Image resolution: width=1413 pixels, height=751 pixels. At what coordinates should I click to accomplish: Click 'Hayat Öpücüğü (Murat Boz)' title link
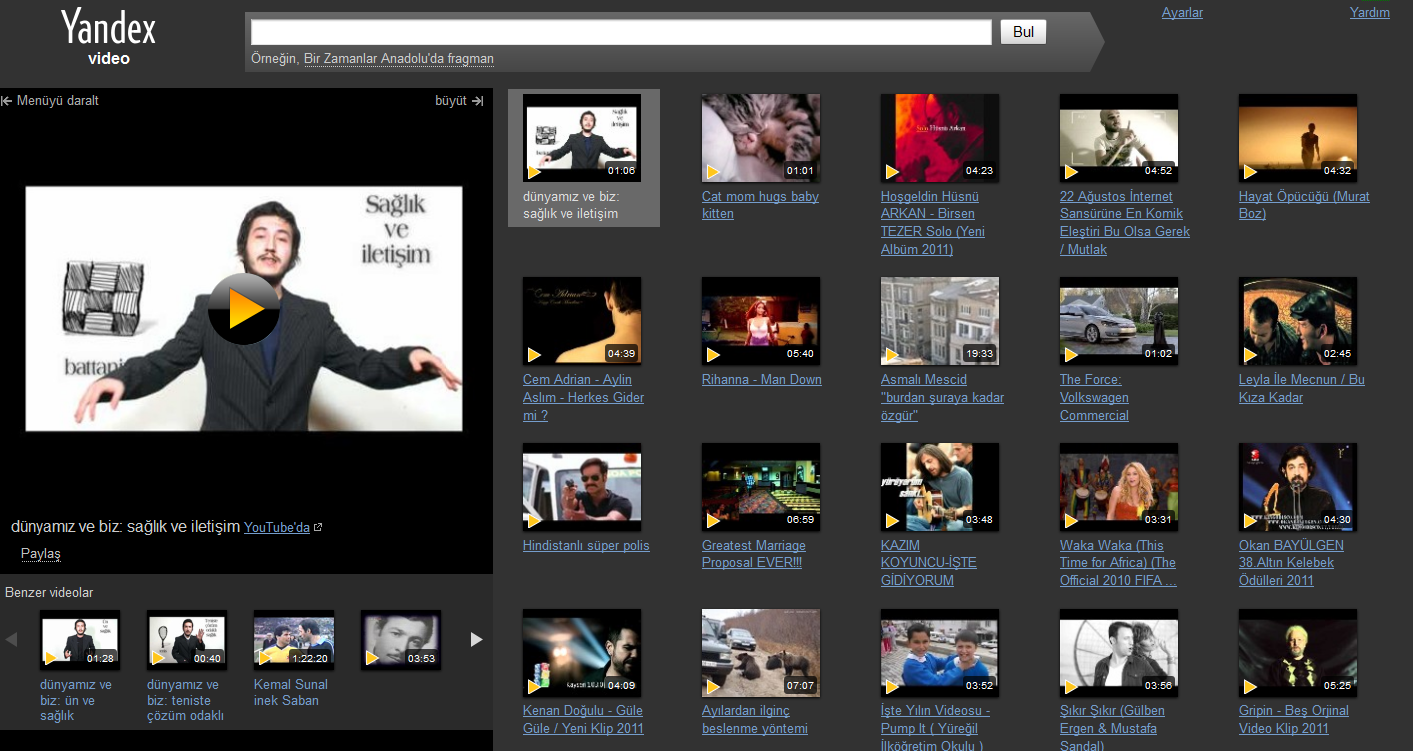1304,205
